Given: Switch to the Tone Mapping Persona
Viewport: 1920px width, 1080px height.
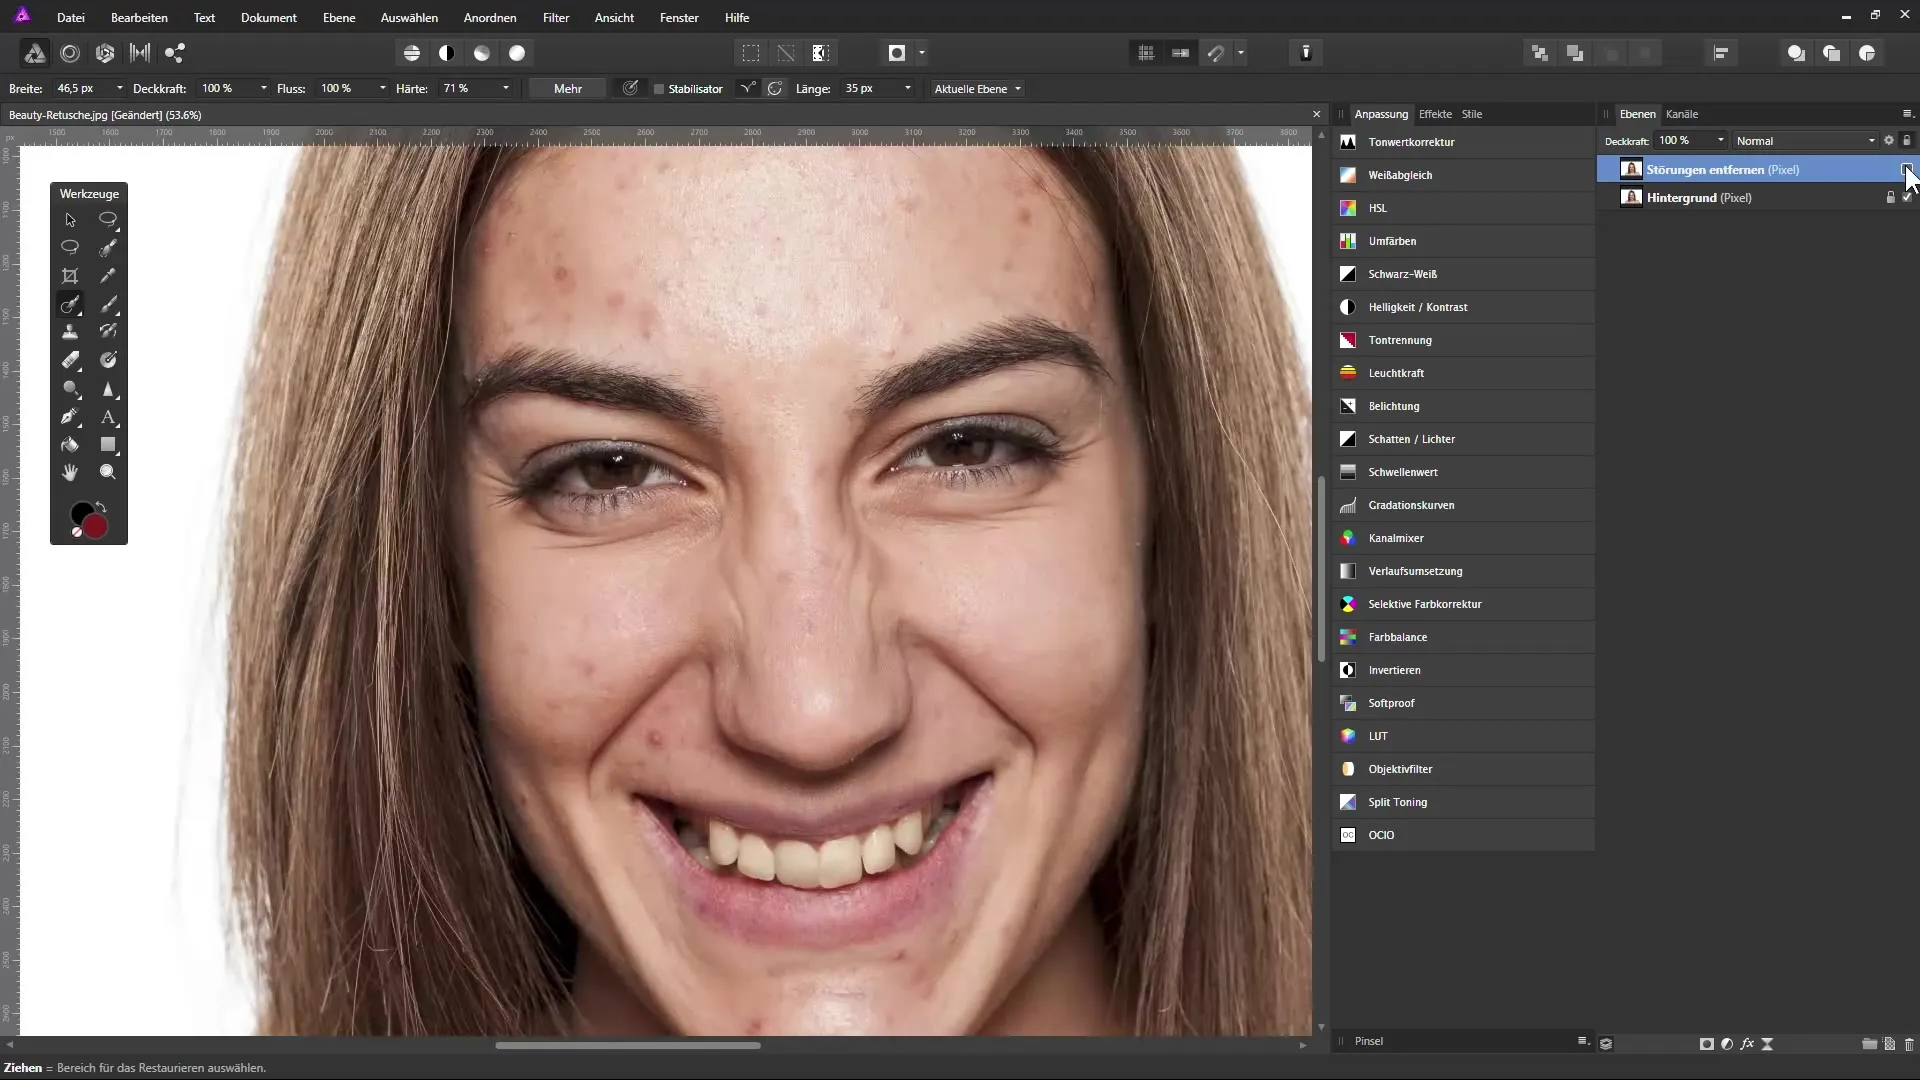Looking at the screenshot, I should 140,53.
